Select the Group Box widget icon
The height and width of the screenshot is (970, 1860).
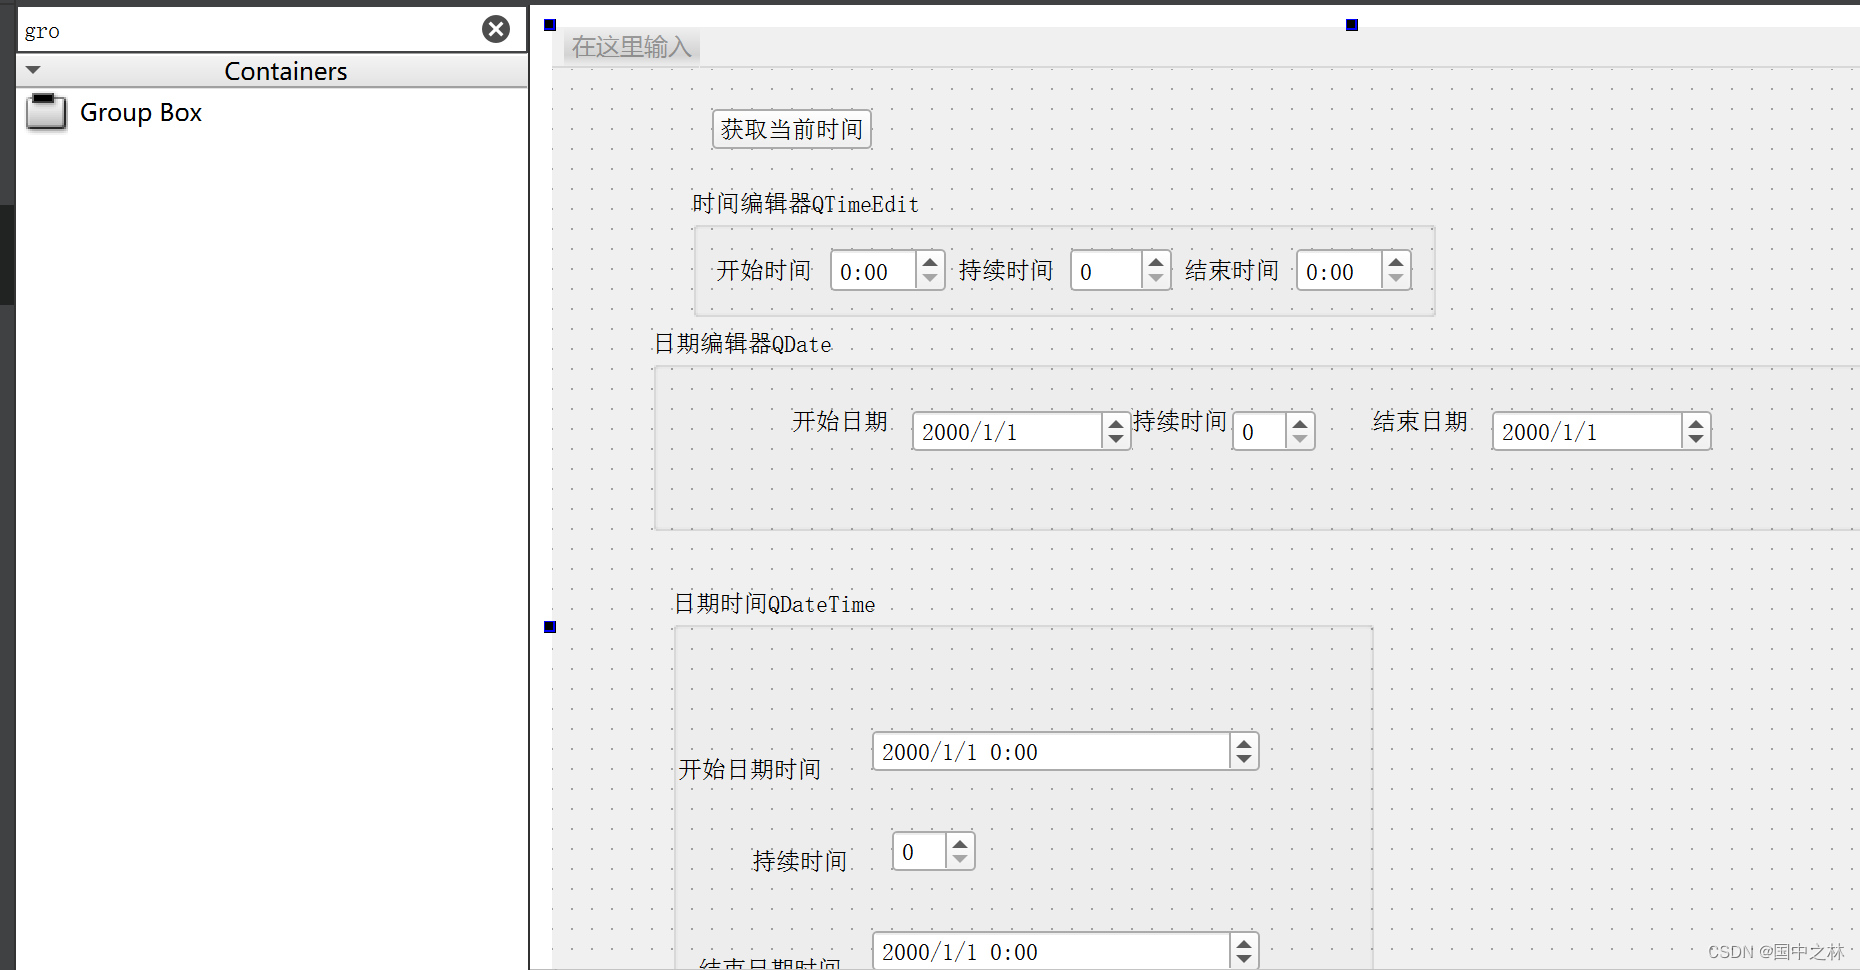pos(46,112)
